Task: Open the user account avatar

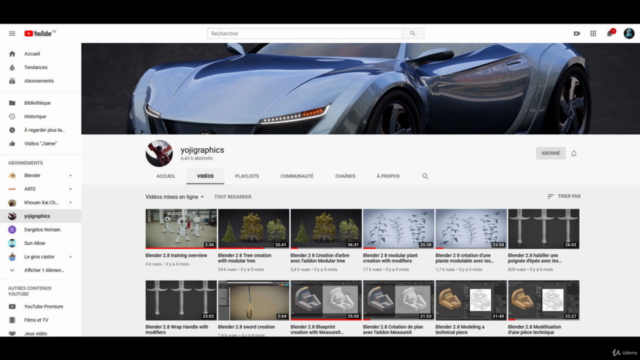Action: tap(629, 33)
